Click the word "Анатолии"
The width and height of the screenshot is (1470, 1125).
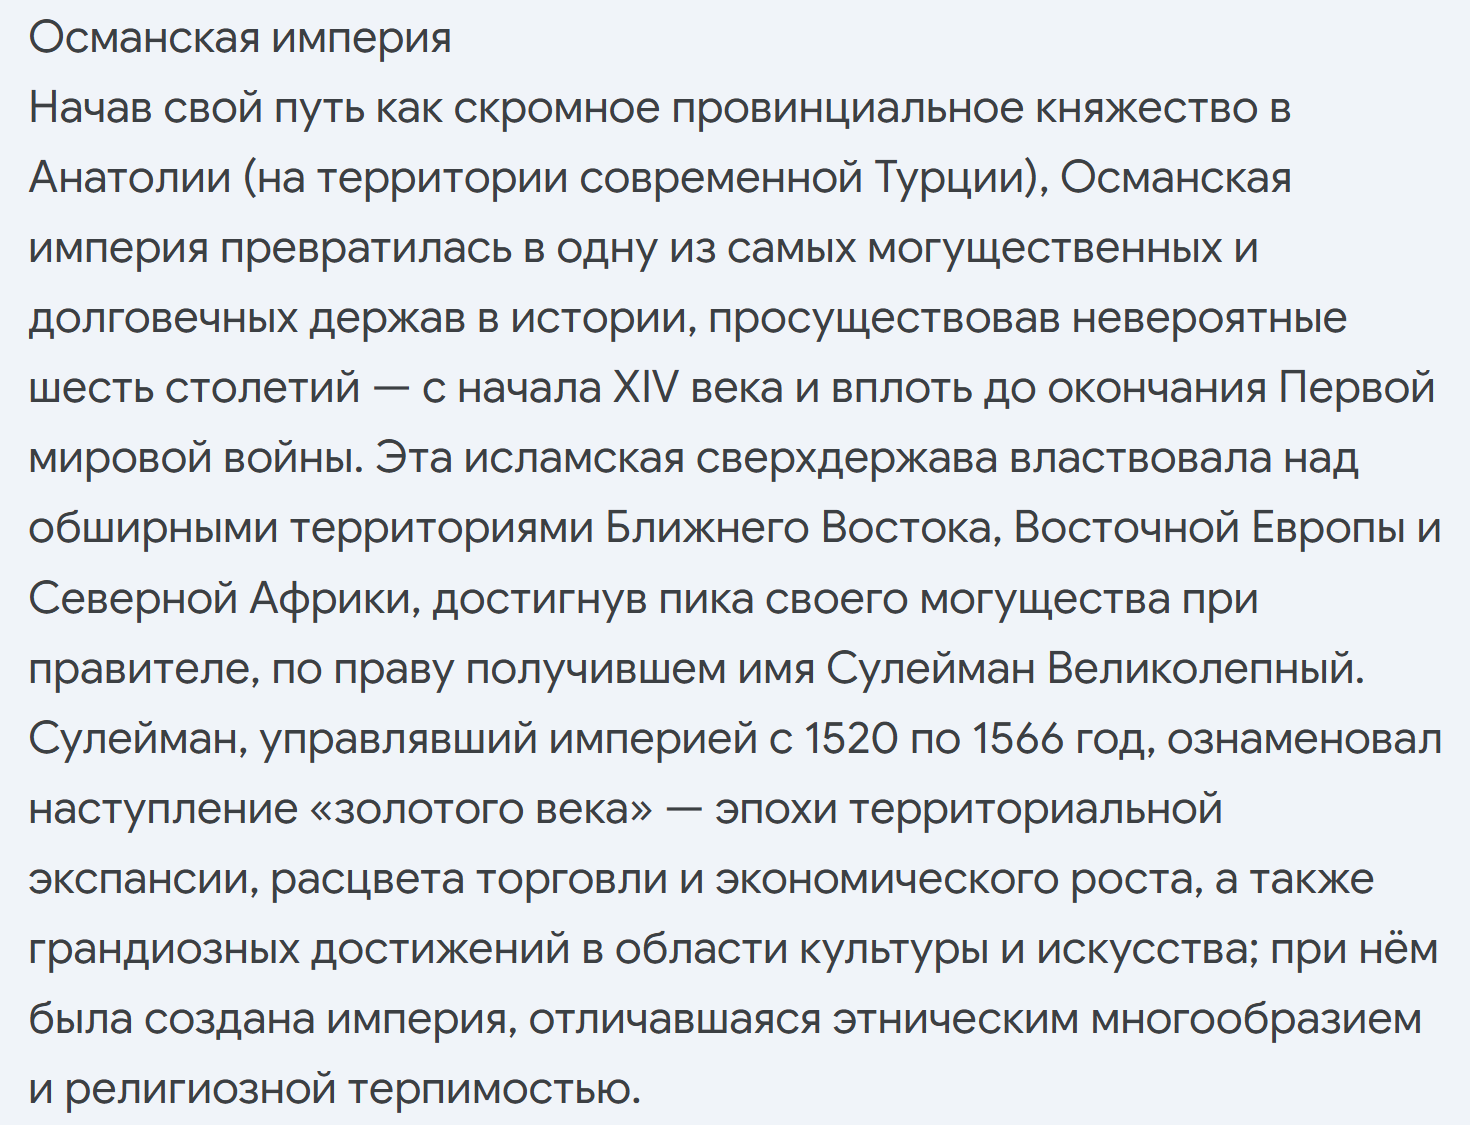click(130, 178)
